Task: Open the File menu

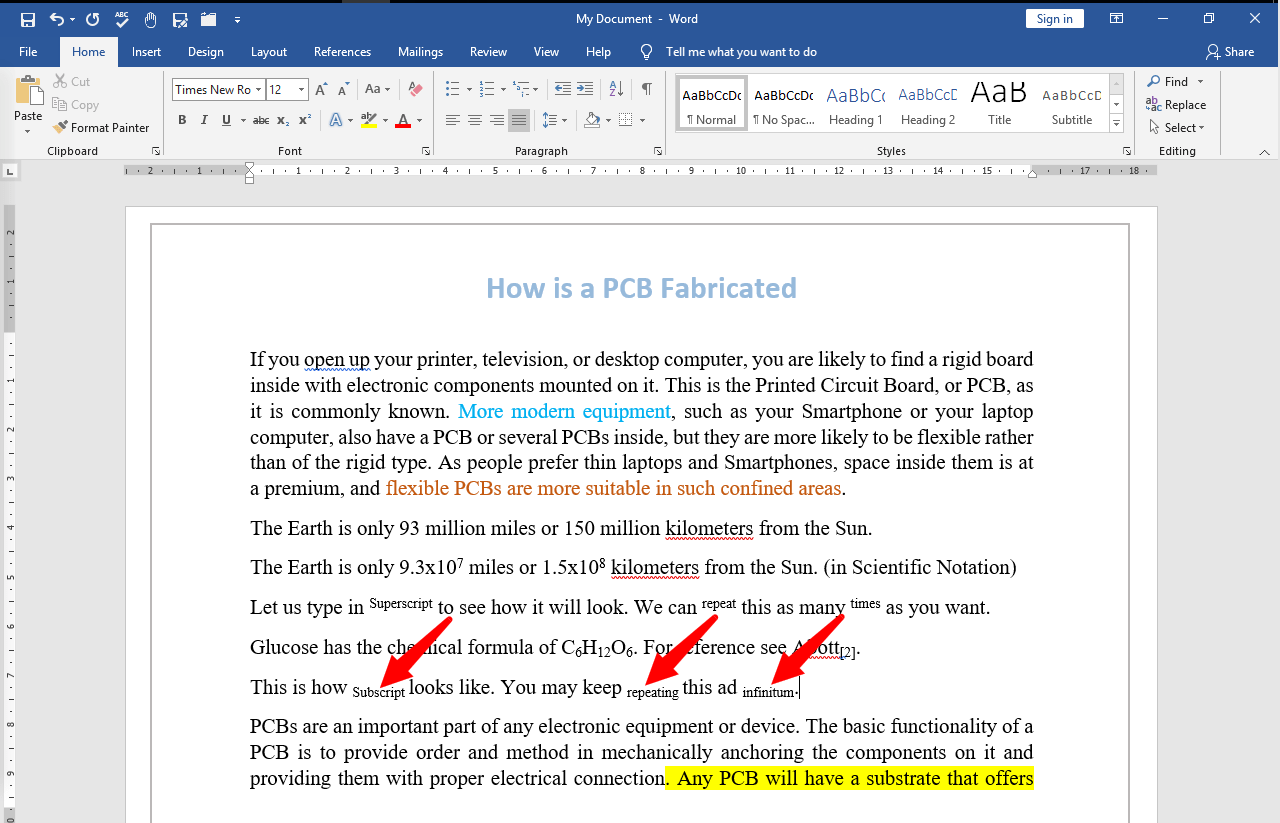Action: point(28,52)
